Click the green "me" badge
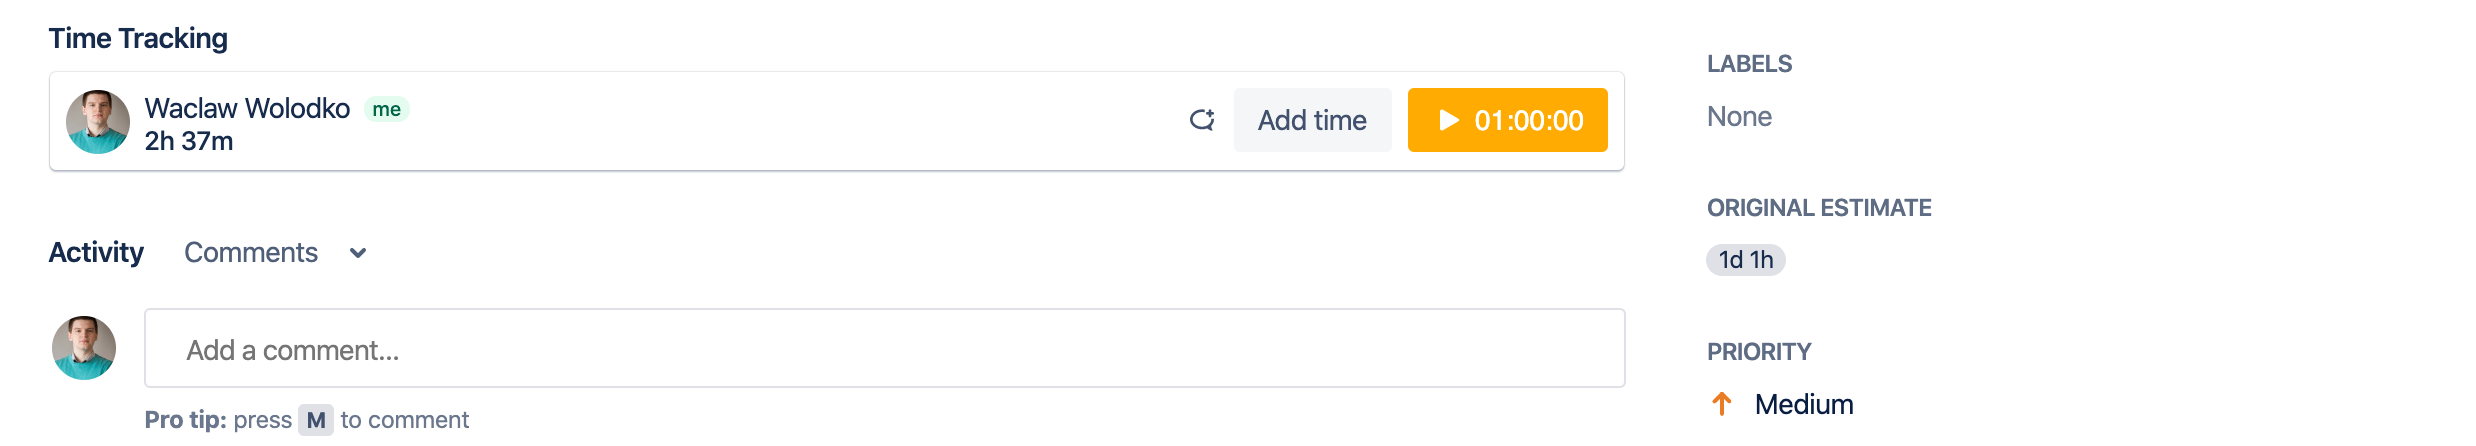 point(387,109)
